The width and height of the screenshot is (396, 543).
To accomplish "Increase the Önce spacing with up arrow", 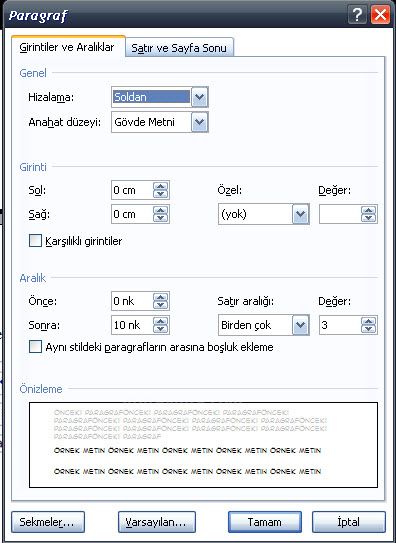I will (x=160, y=297).
